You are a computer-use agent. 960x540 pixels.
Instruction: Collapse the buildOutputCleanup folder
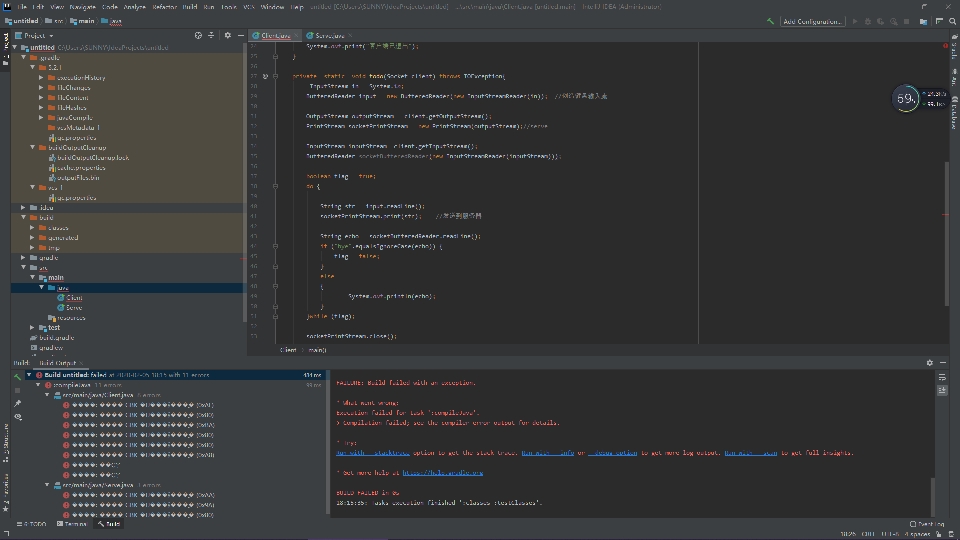(x=33, y=147)
